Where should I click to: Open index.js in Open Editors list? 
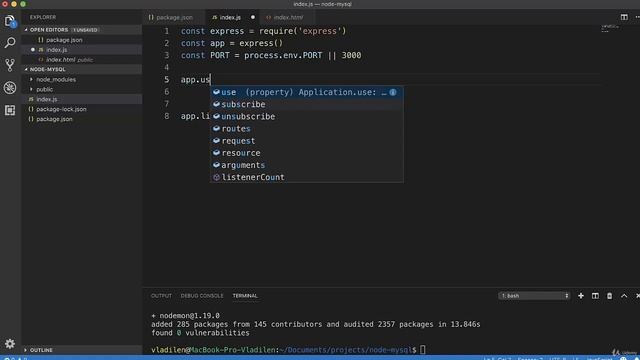coord(82,49)
